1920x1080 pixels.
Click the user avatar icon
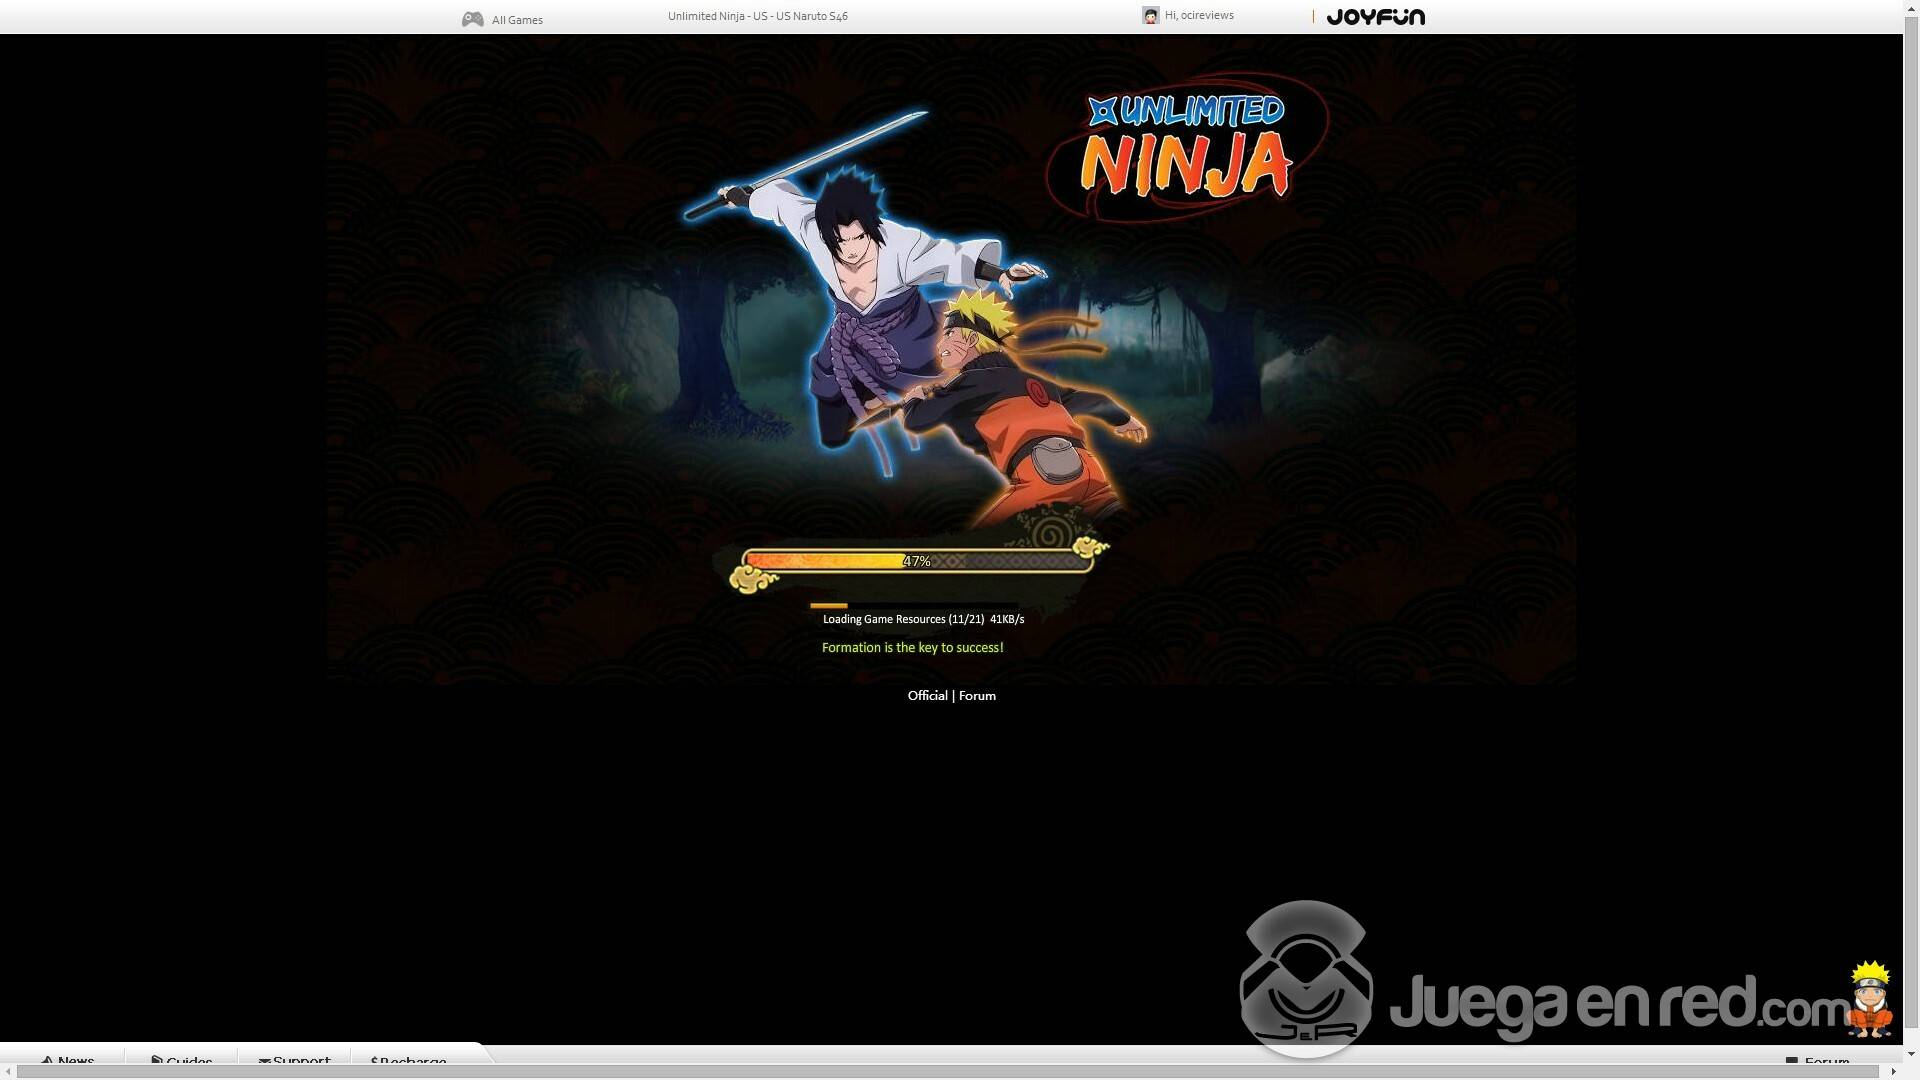[x=1150, y=16]
